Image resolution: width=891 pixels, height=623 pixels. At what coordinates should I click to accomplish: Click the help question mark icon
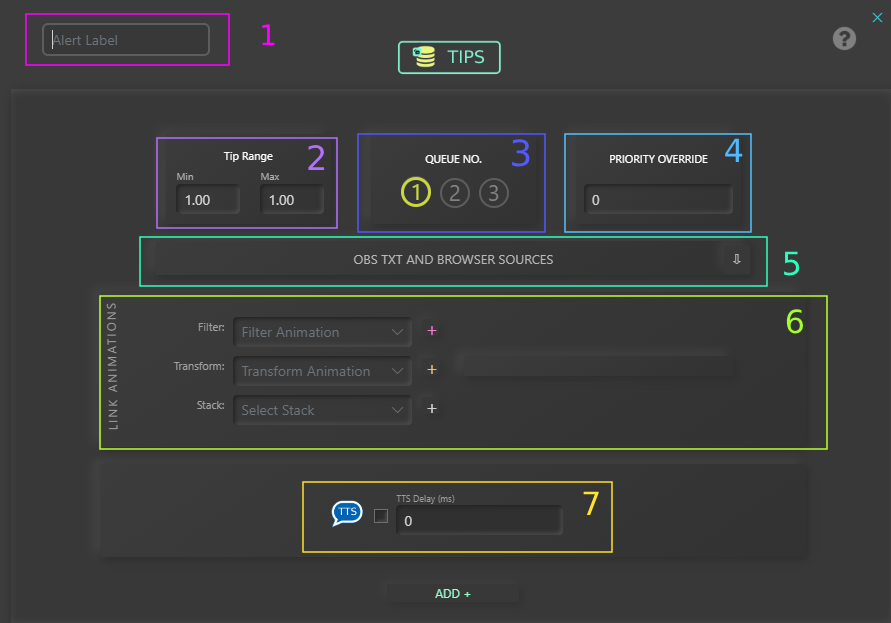coord(844,39)
